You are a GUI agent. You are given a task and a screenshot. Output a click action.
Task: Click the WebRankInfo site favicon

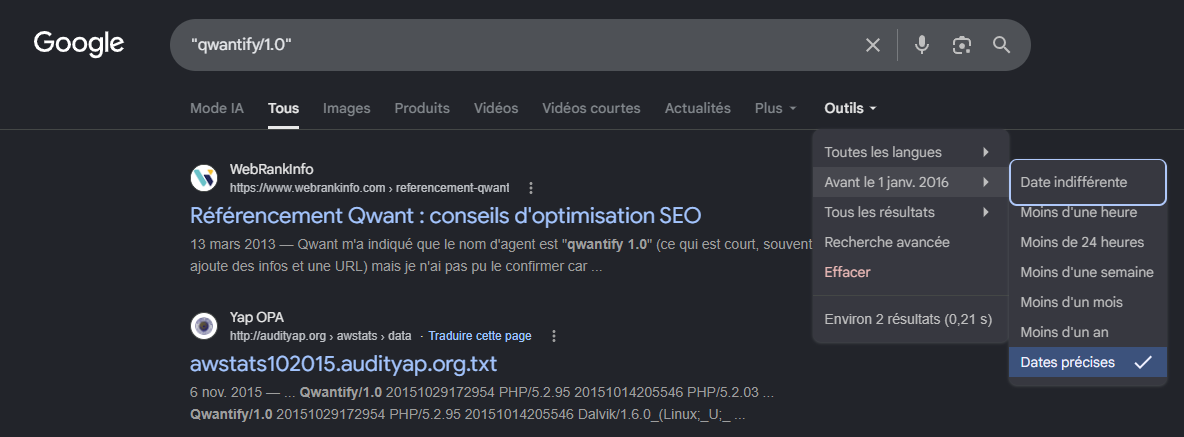click(x=204, y=178)
